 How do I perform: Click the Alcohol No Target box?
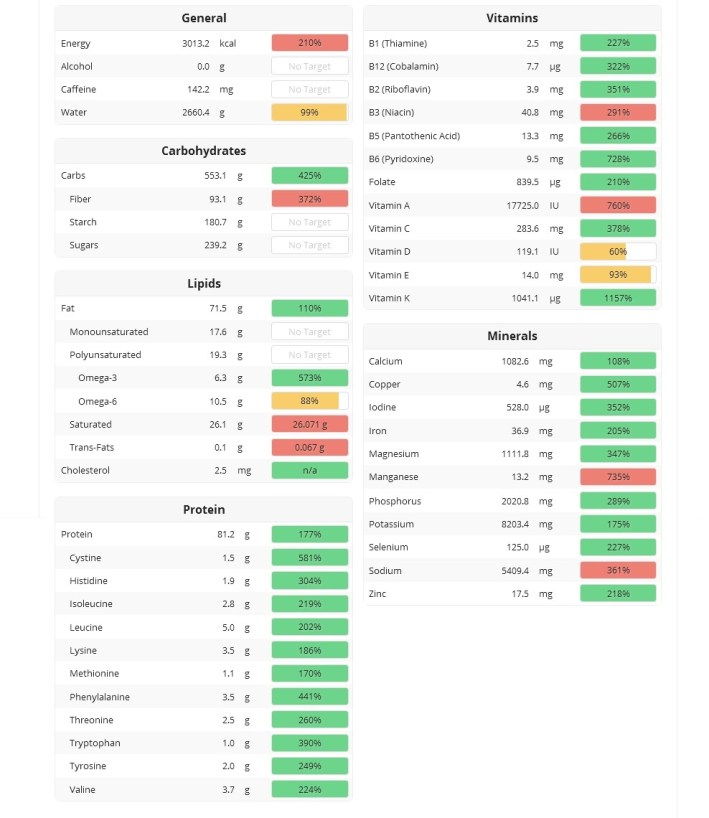point(309,66)
